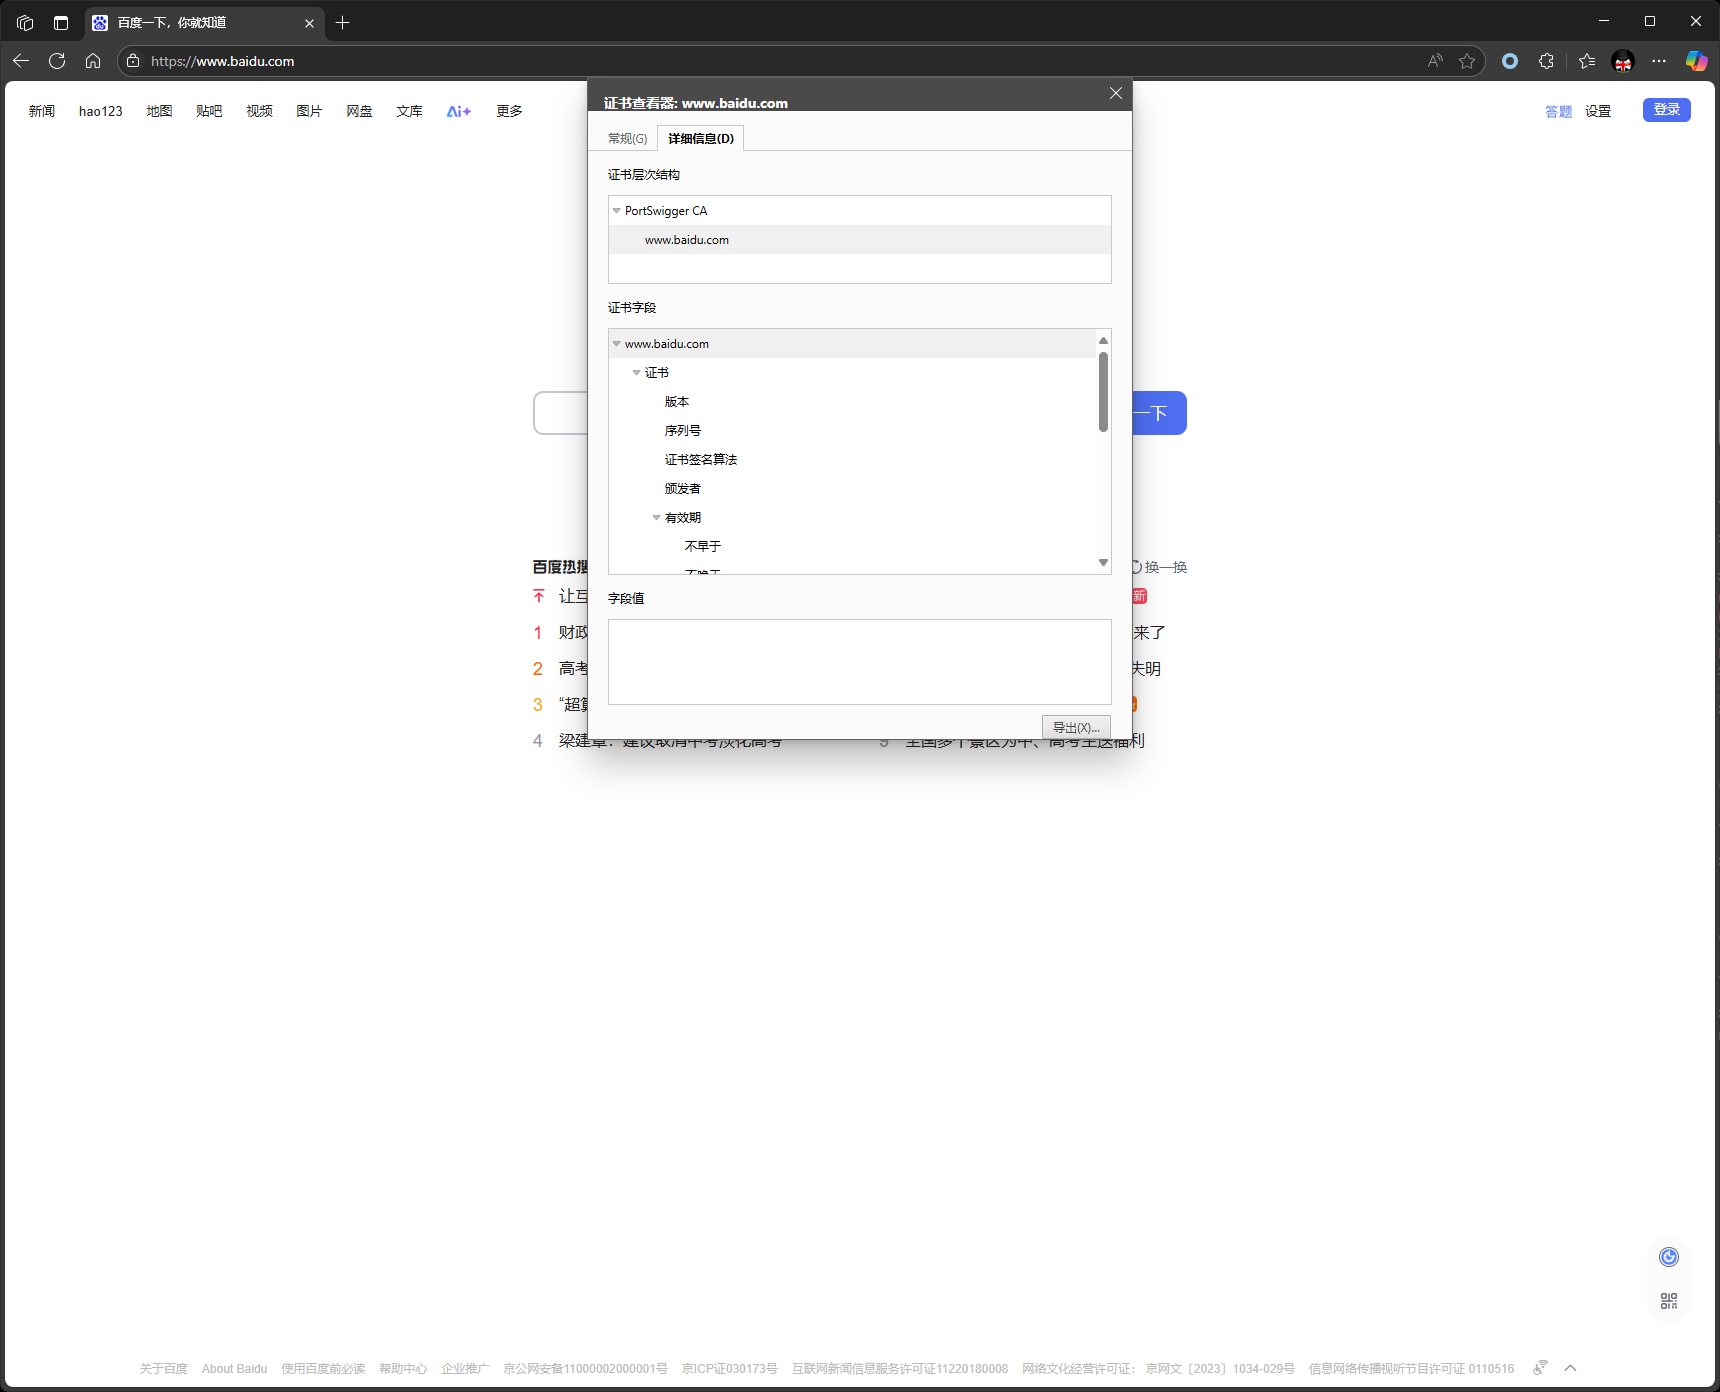Click the certificate fields scrollbar thumb

click(1103, 391)
